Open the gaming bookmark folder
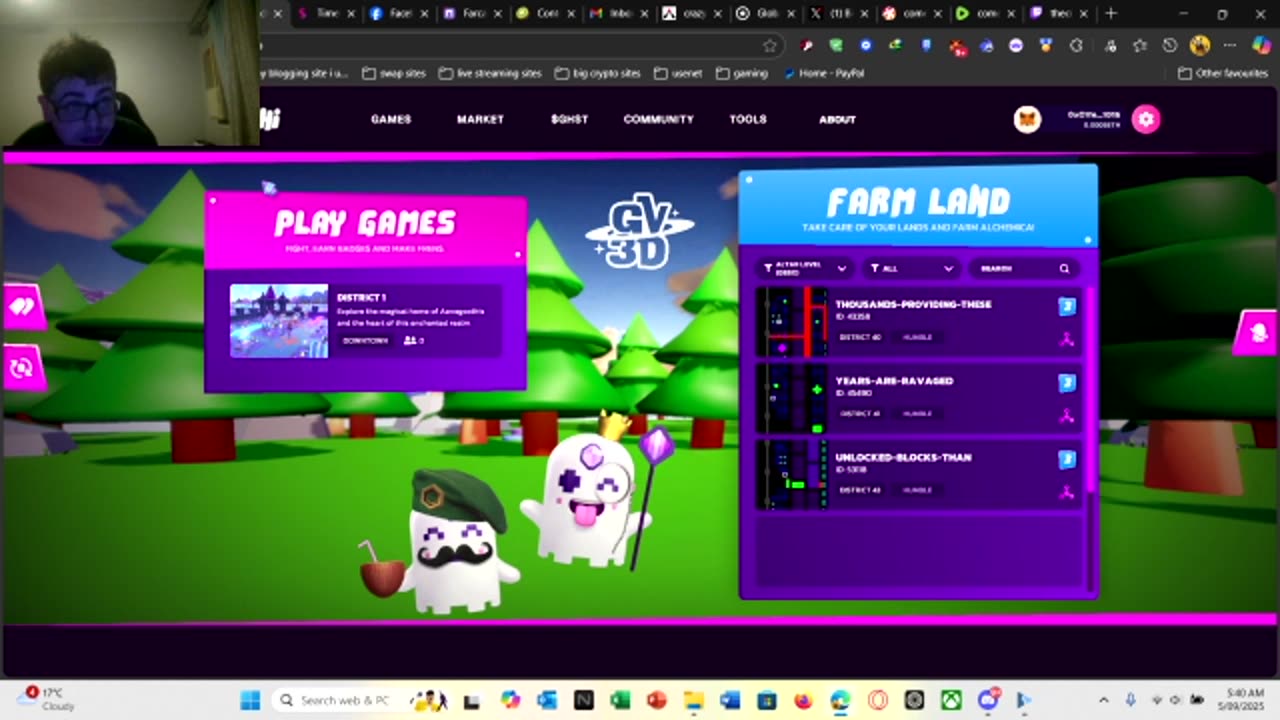The height and width of the screenshot is (720, 1280). 742,73
